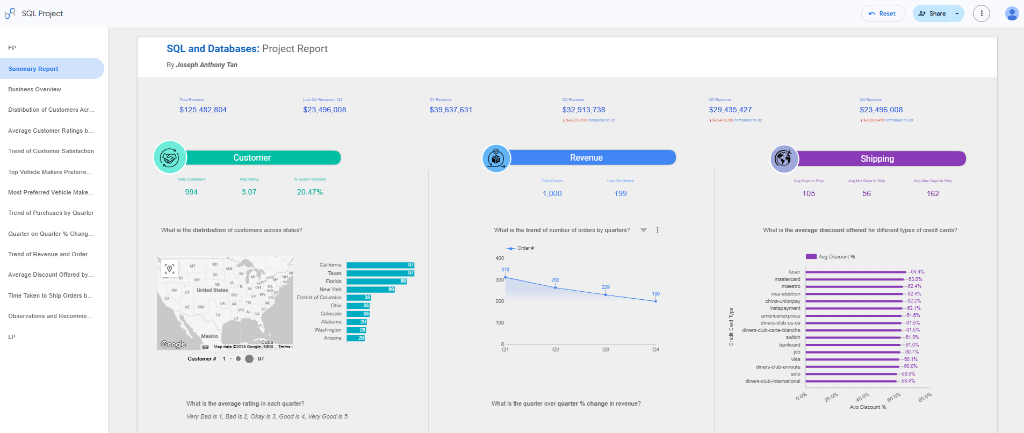Open the three-dot more options menu
Viewport: 1024px width, 433px height.
981,13
